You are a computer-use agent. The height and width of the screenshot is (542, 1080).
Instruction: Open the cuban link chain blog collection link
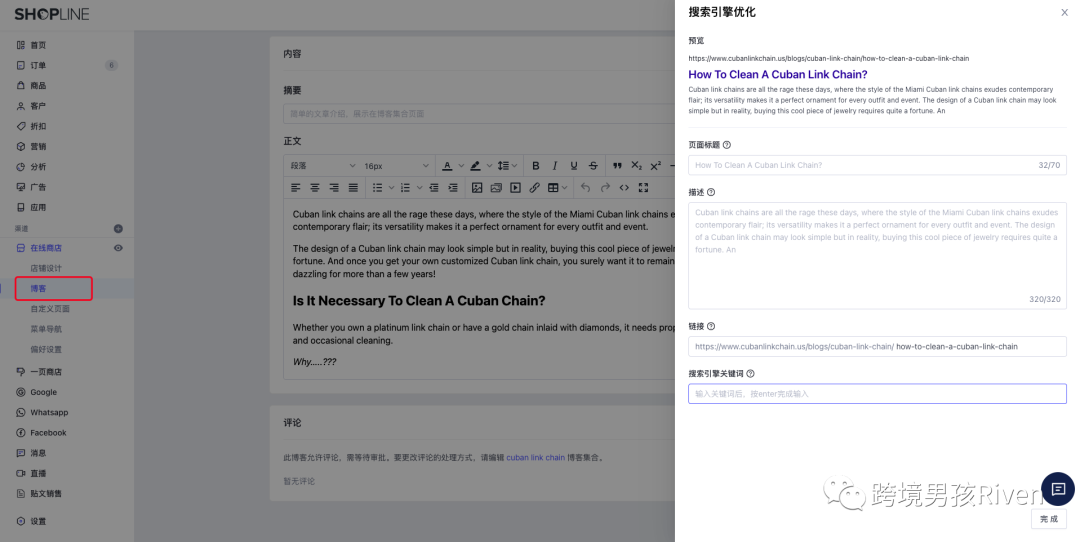click(535, 457)
